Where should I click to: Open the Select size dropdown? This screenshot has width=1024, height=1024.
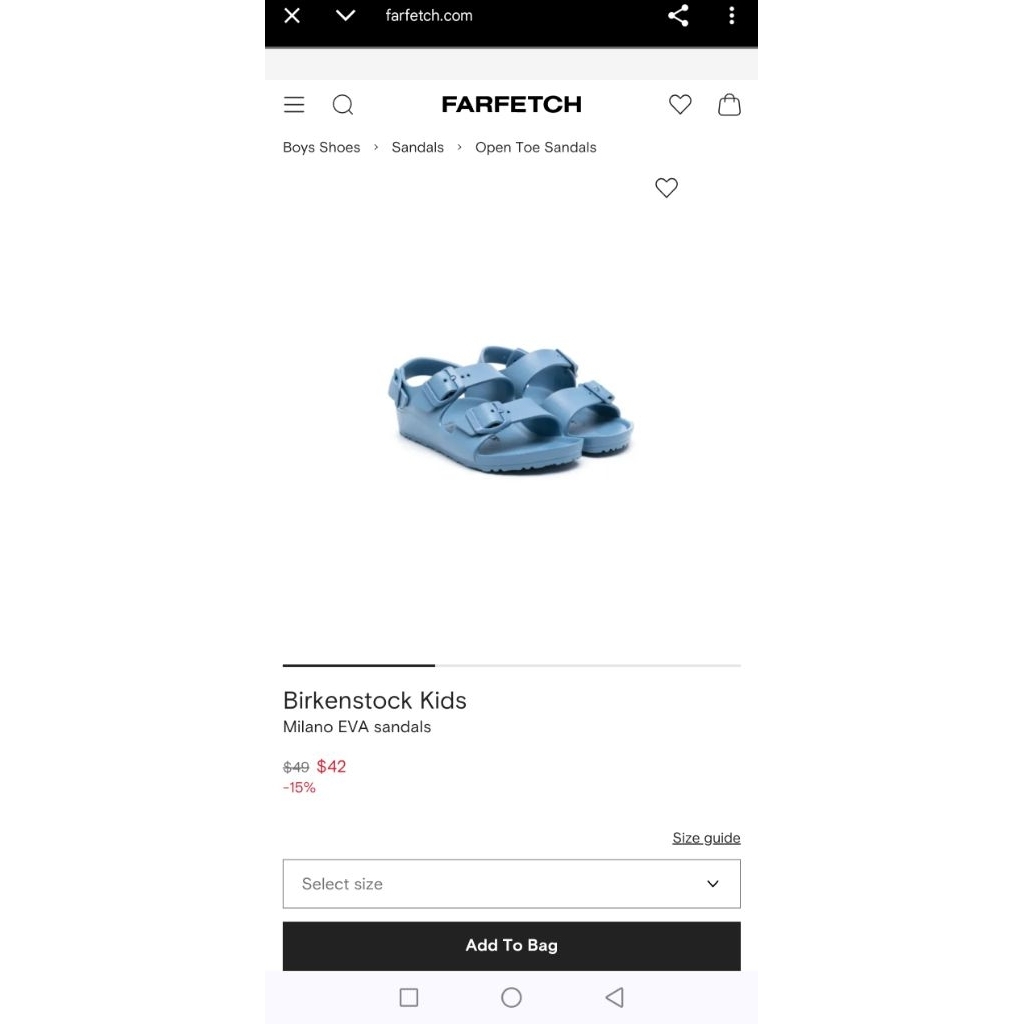[x=511, y=884]
